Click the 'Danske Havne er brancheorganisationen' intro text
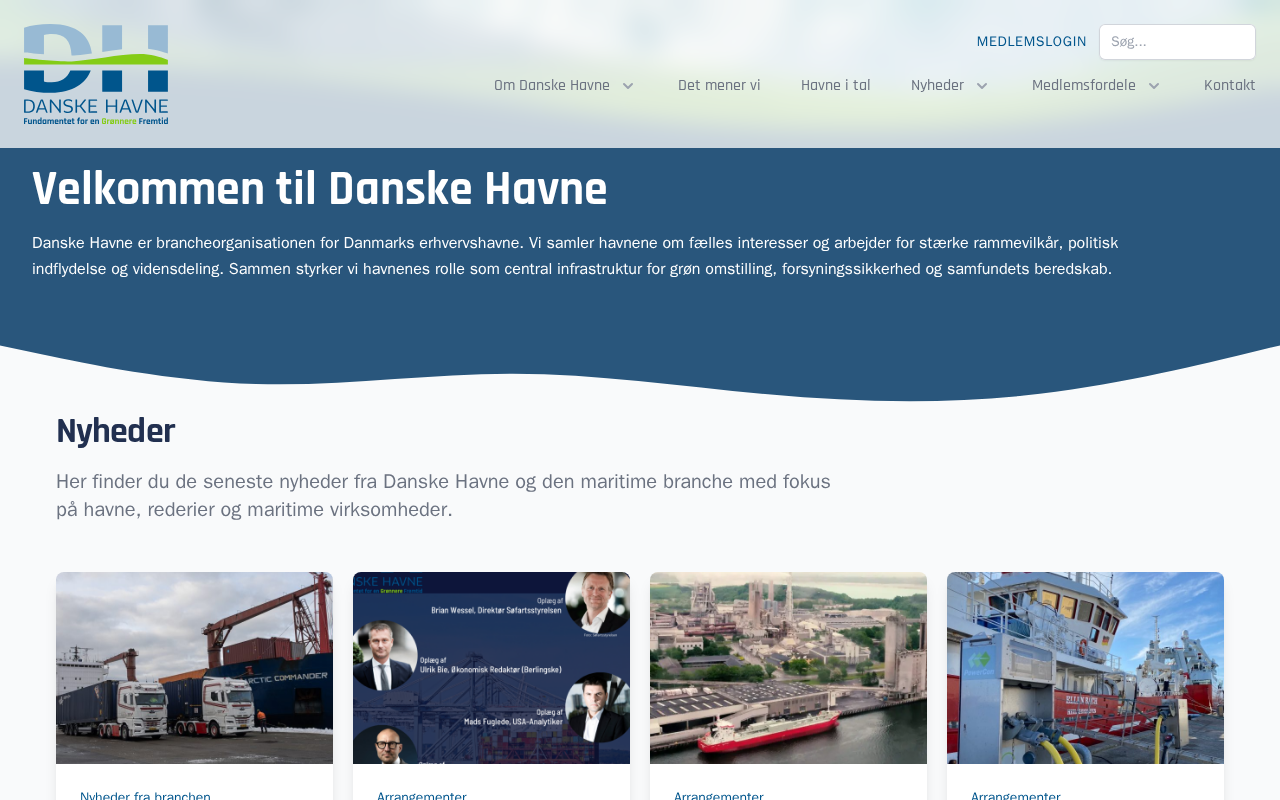Viewport: 1280px width, 800px height. [x=575, y=256]
